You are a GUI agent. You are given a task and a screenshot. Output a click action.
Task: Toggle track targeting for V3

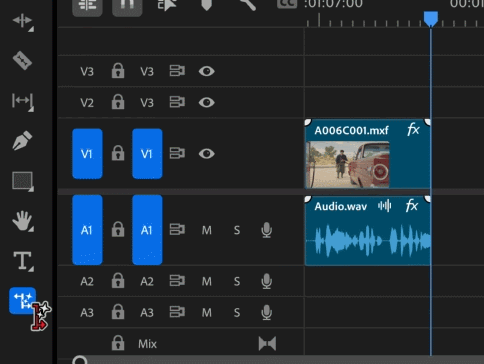tap(147, 71)
